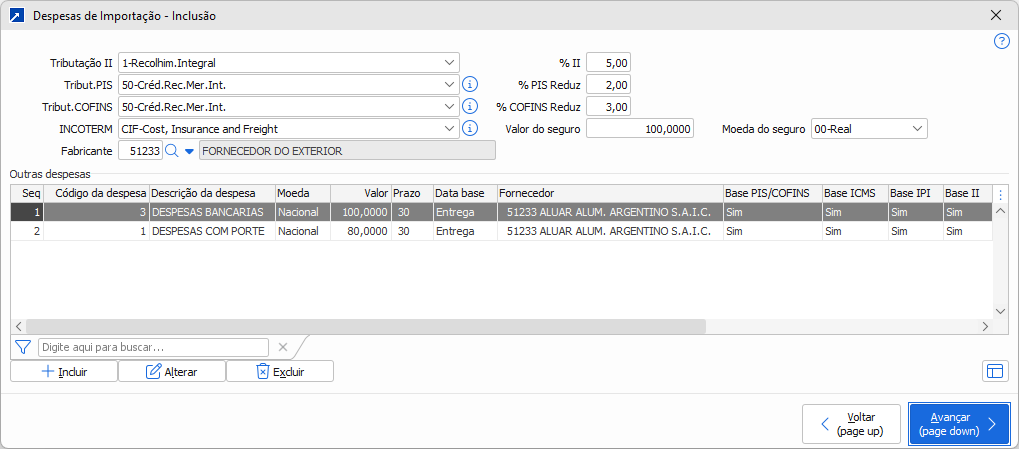Image resolution: width=1019 pixels, height=449 pixels.
Task: Expand the Tributação II dropdown
Action: pos(447,63)
